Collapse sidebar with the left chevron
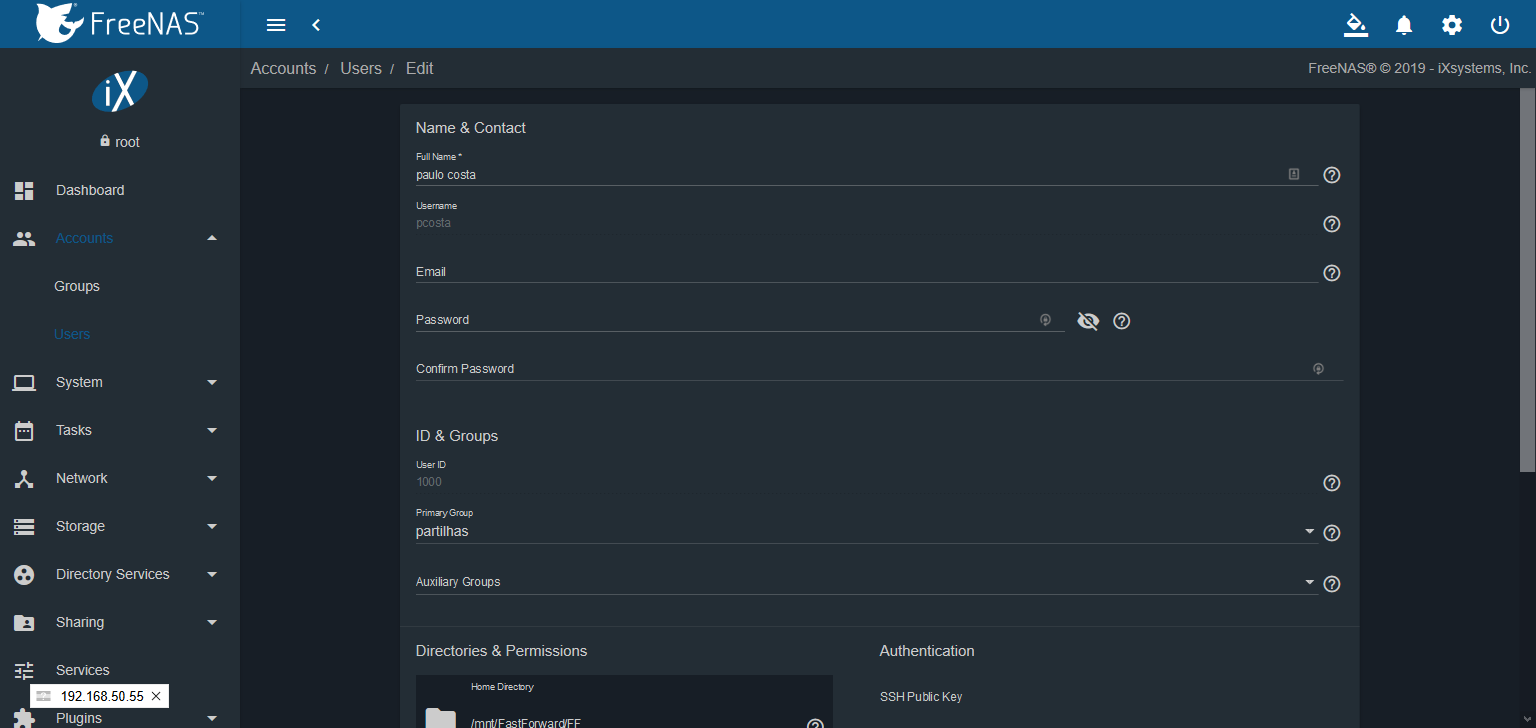 click(x=316, y=25)
